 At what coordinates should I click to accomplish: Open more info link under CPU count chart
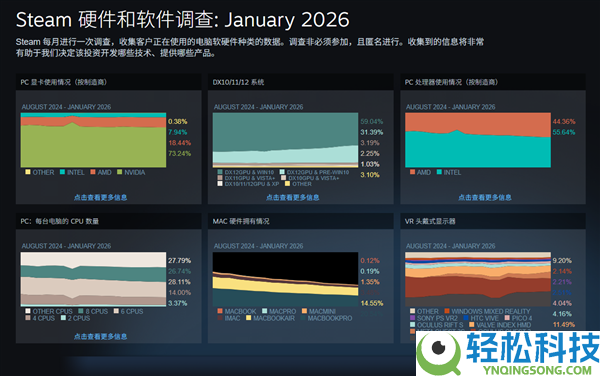(x=100, y=337)
